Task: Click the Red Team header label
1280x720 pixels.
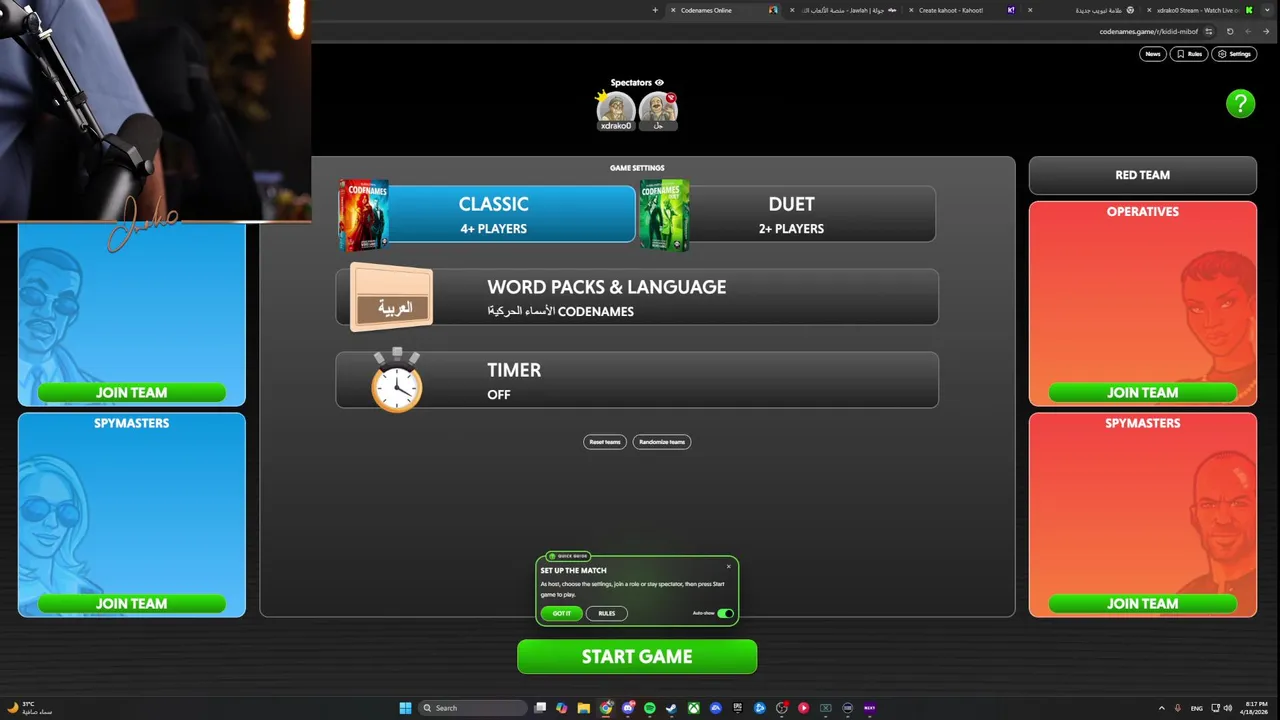Action: (x=1142, y=175)
